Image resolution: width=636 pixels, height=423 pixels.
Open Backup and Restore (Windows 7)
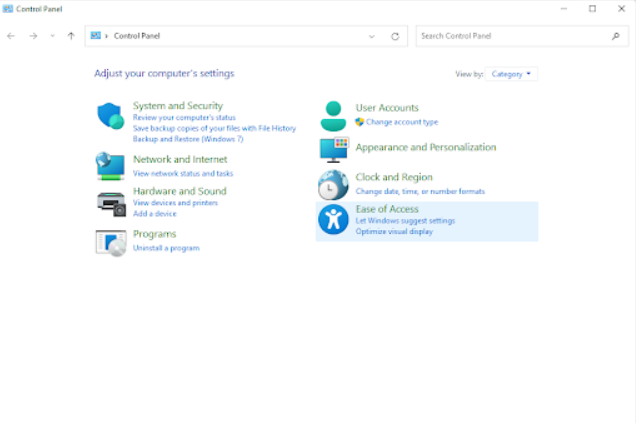(x=188, y=139)
